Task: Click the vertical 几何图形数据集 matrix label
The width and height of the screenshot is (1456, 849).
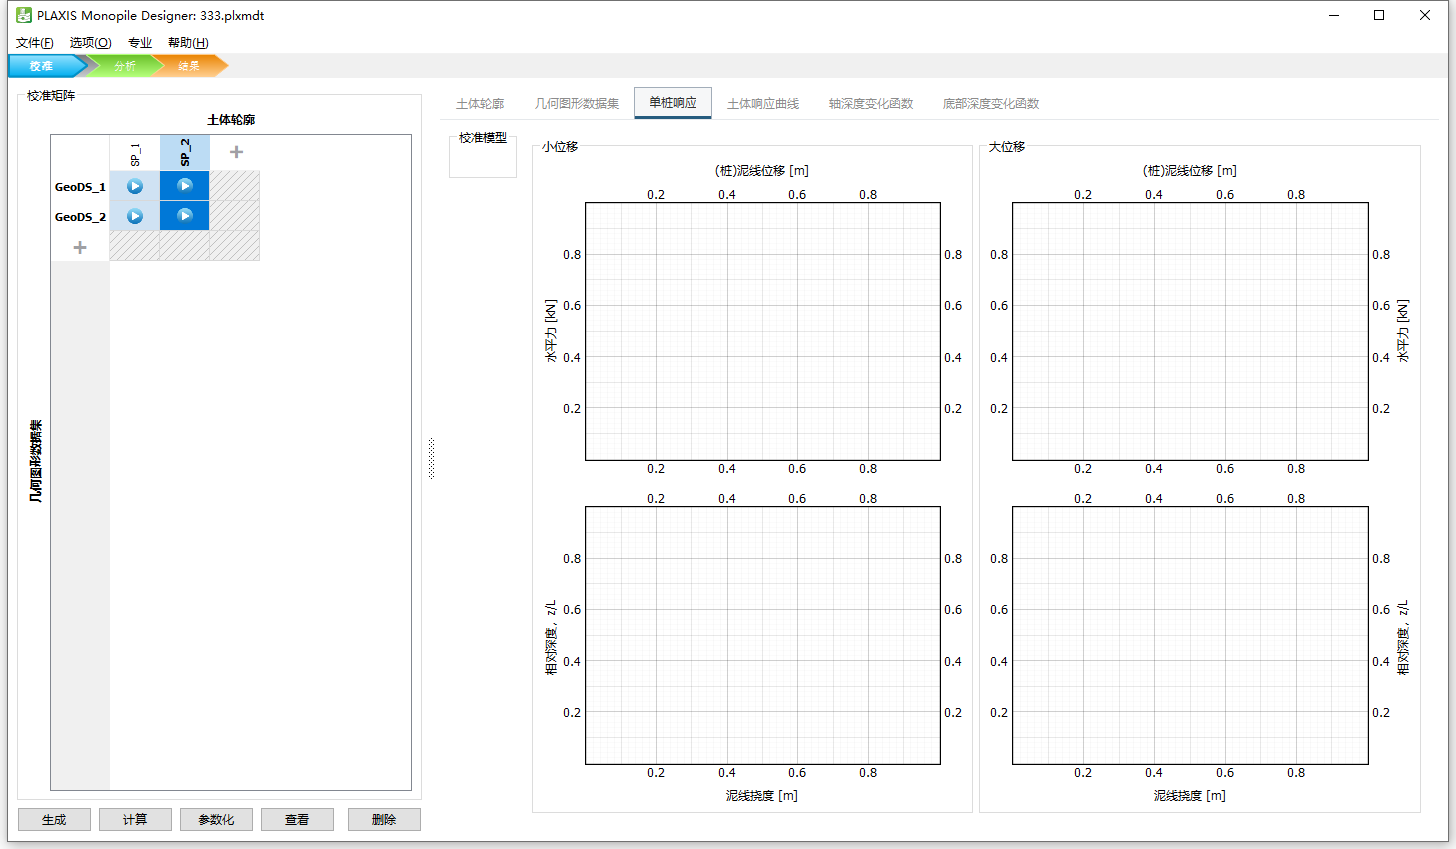Action: click(36, 460)
